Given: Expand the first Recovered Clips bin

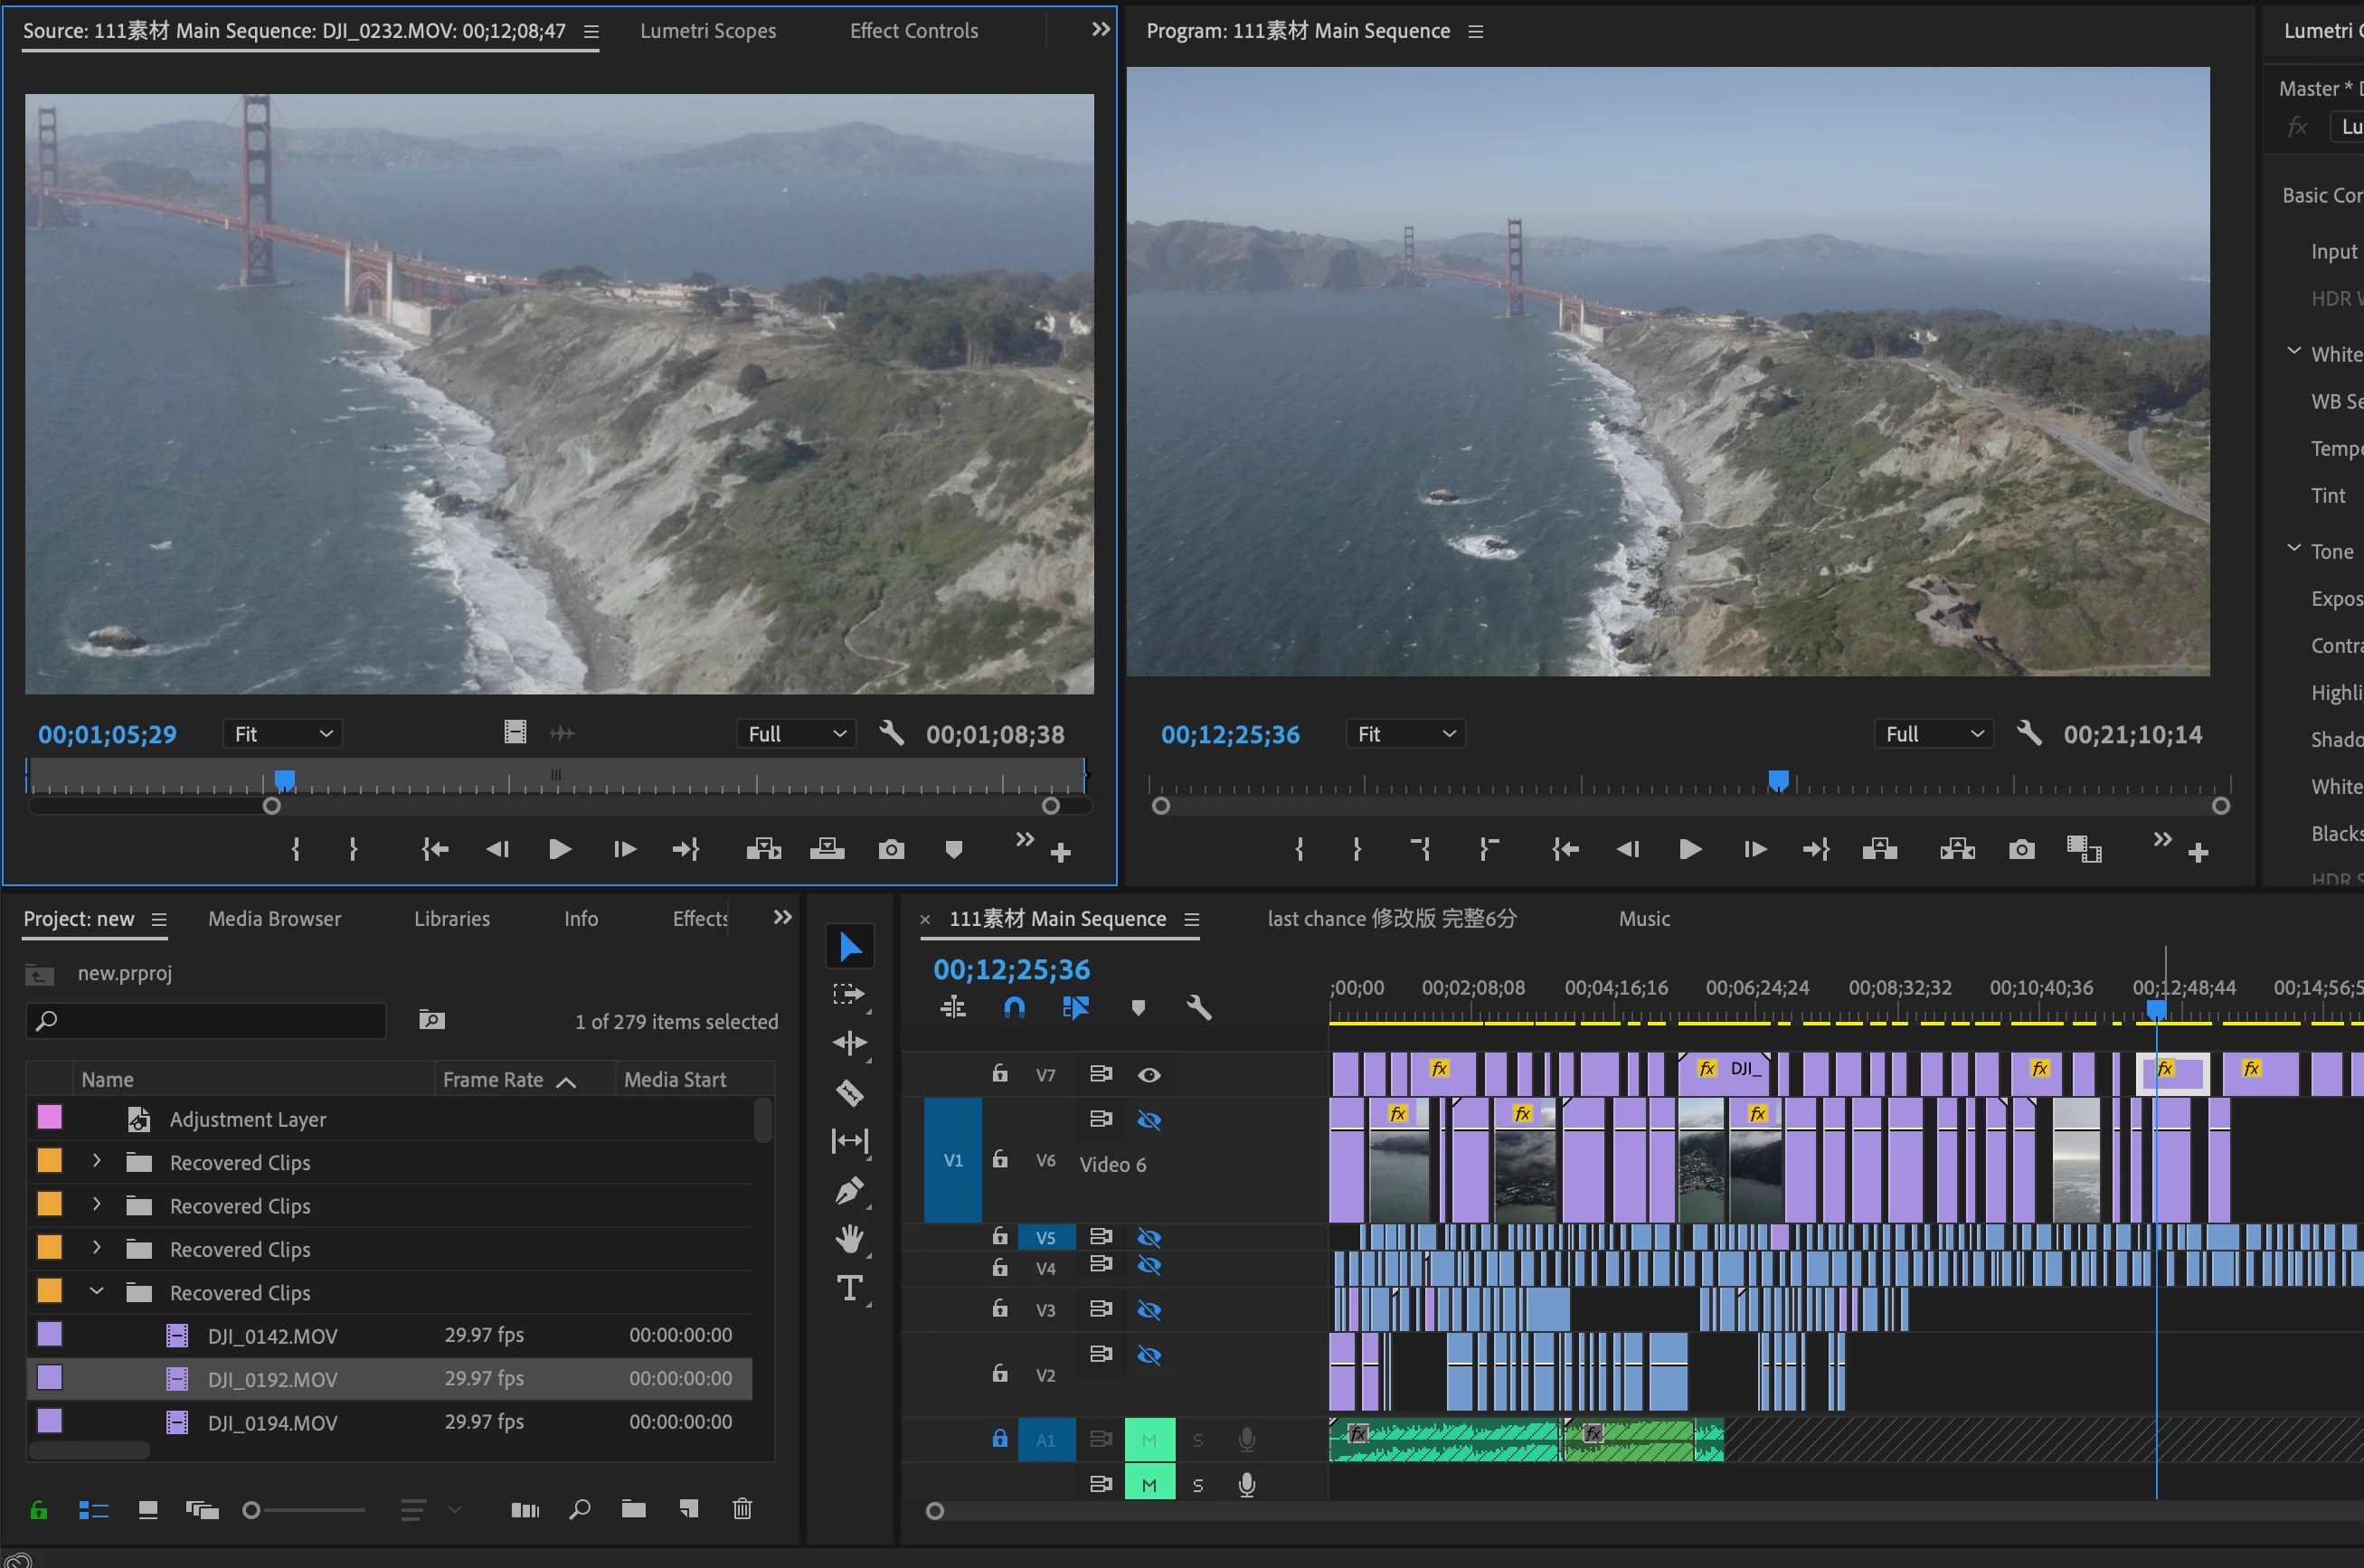Looking at the screenshot, I should click(x=96, y=1161).
